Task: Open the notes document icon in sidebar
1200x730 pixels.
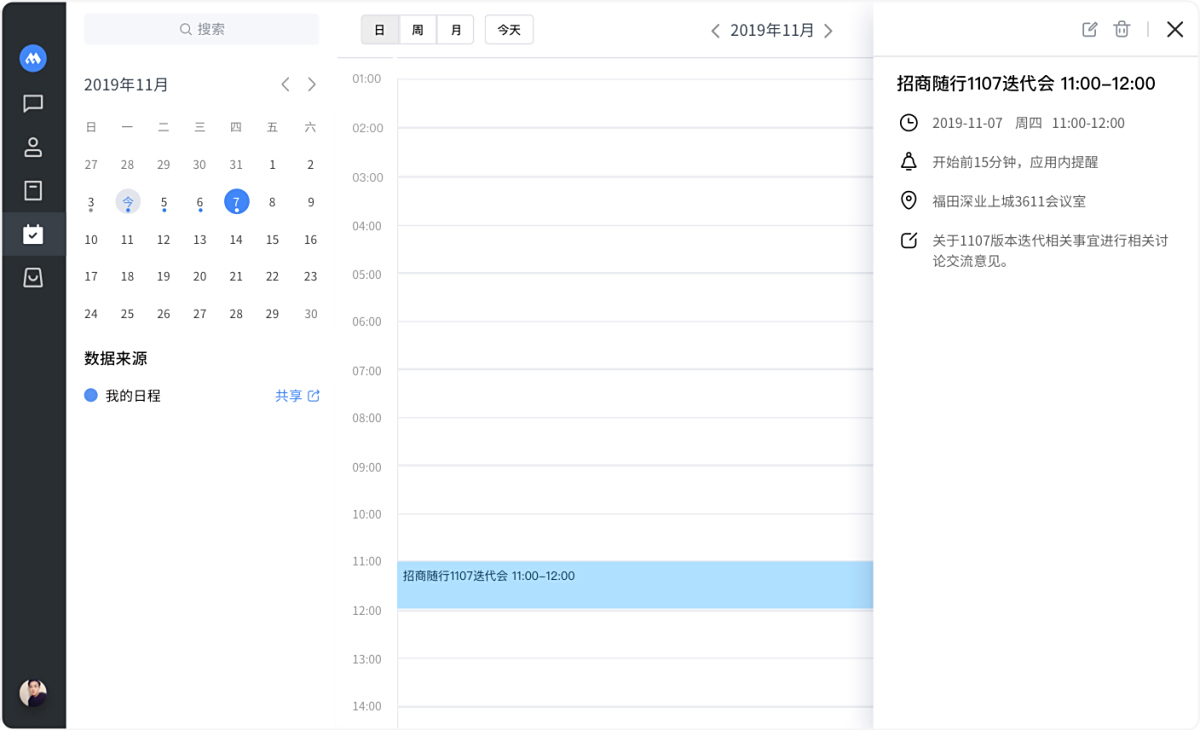Action: tap(33, 190)
